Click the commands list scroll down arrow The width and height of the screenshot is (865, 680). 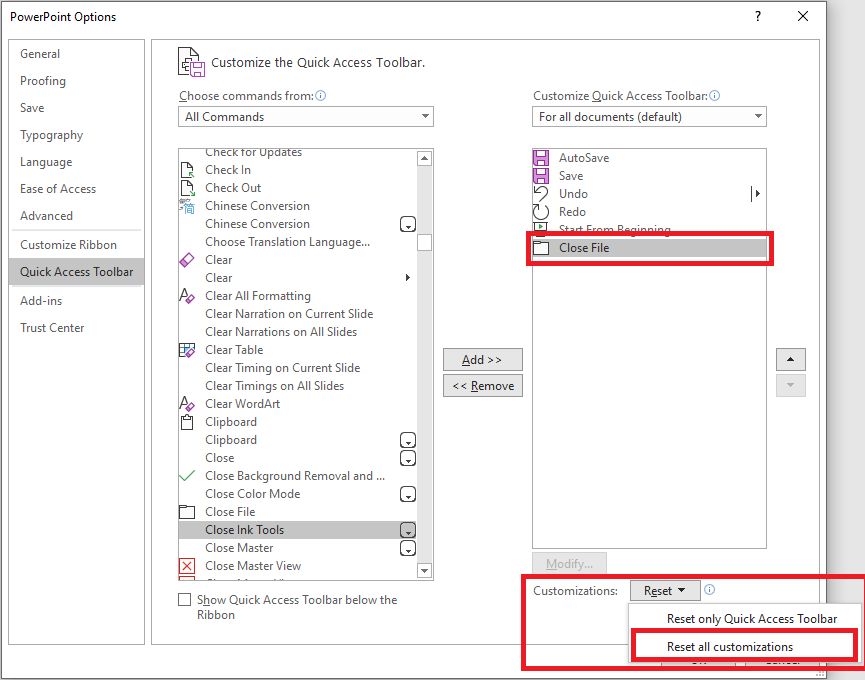coord(424,571)
